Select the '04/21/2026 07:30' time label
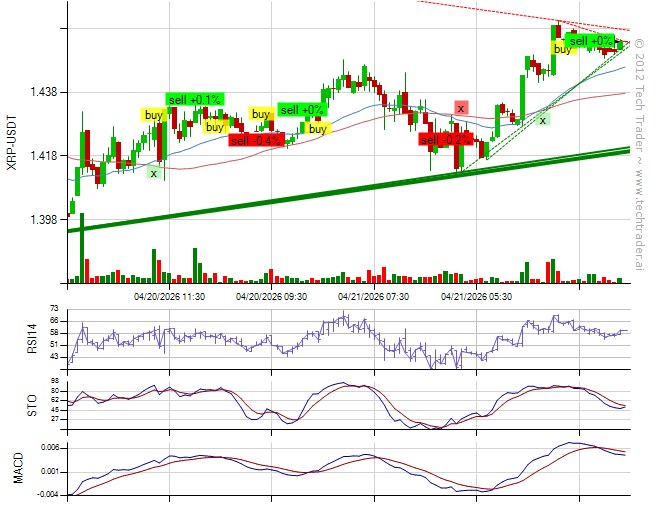The height and width of the screenshot is (514, 657). tap(373, 297)
